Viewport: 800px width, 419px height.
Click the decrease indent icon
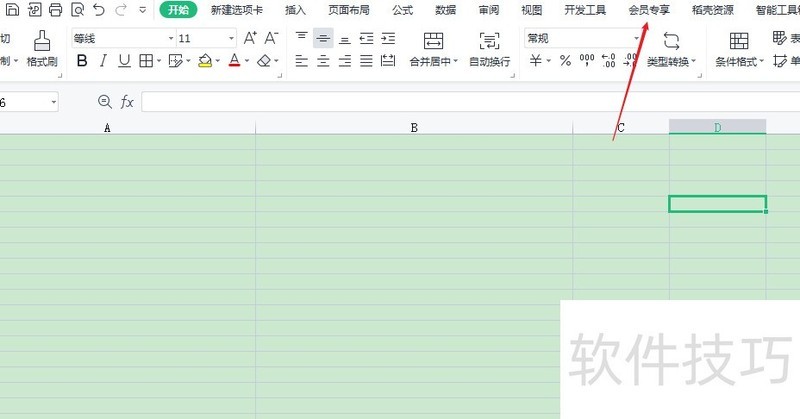pos(366,38)
